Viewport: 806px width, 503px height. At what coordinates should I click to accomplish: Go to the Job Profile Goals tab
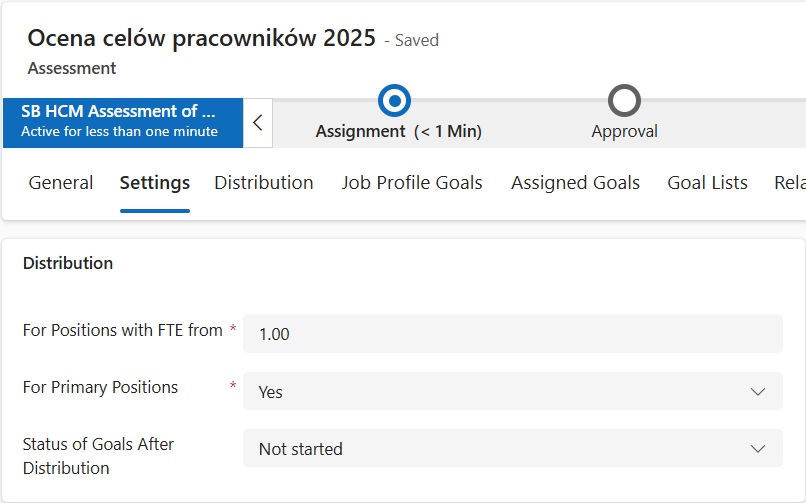point(412,183)
